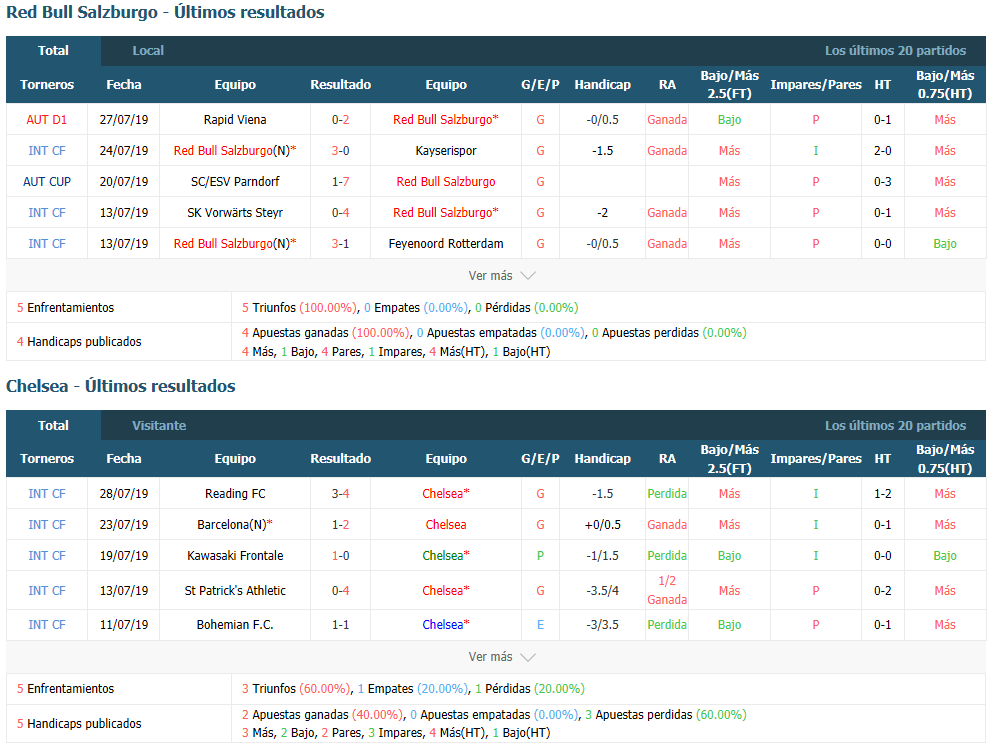The width and height of the screenshot is (993, 749).
Task: Open the St Patrick's Athletic team link
Action: coord(235,591)
